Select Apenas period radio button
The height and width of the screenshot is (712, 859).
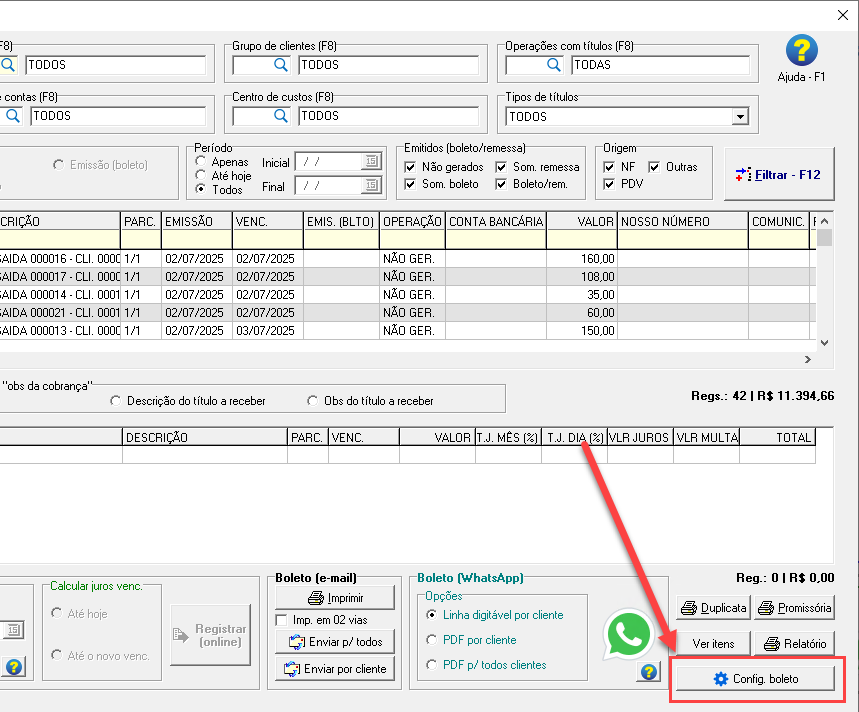(201, 161)
